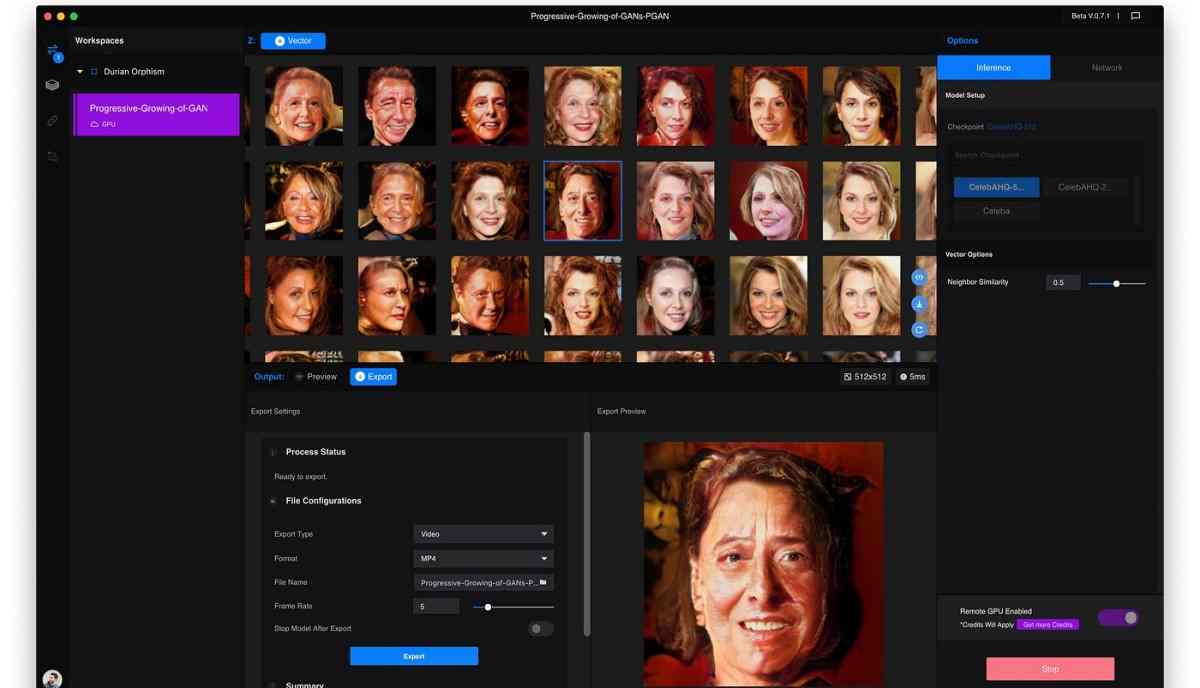Click the blue code brackets round icon
Image resolution: width=1200 pixels, height=688 pixels.
click(x=919, y=277)
